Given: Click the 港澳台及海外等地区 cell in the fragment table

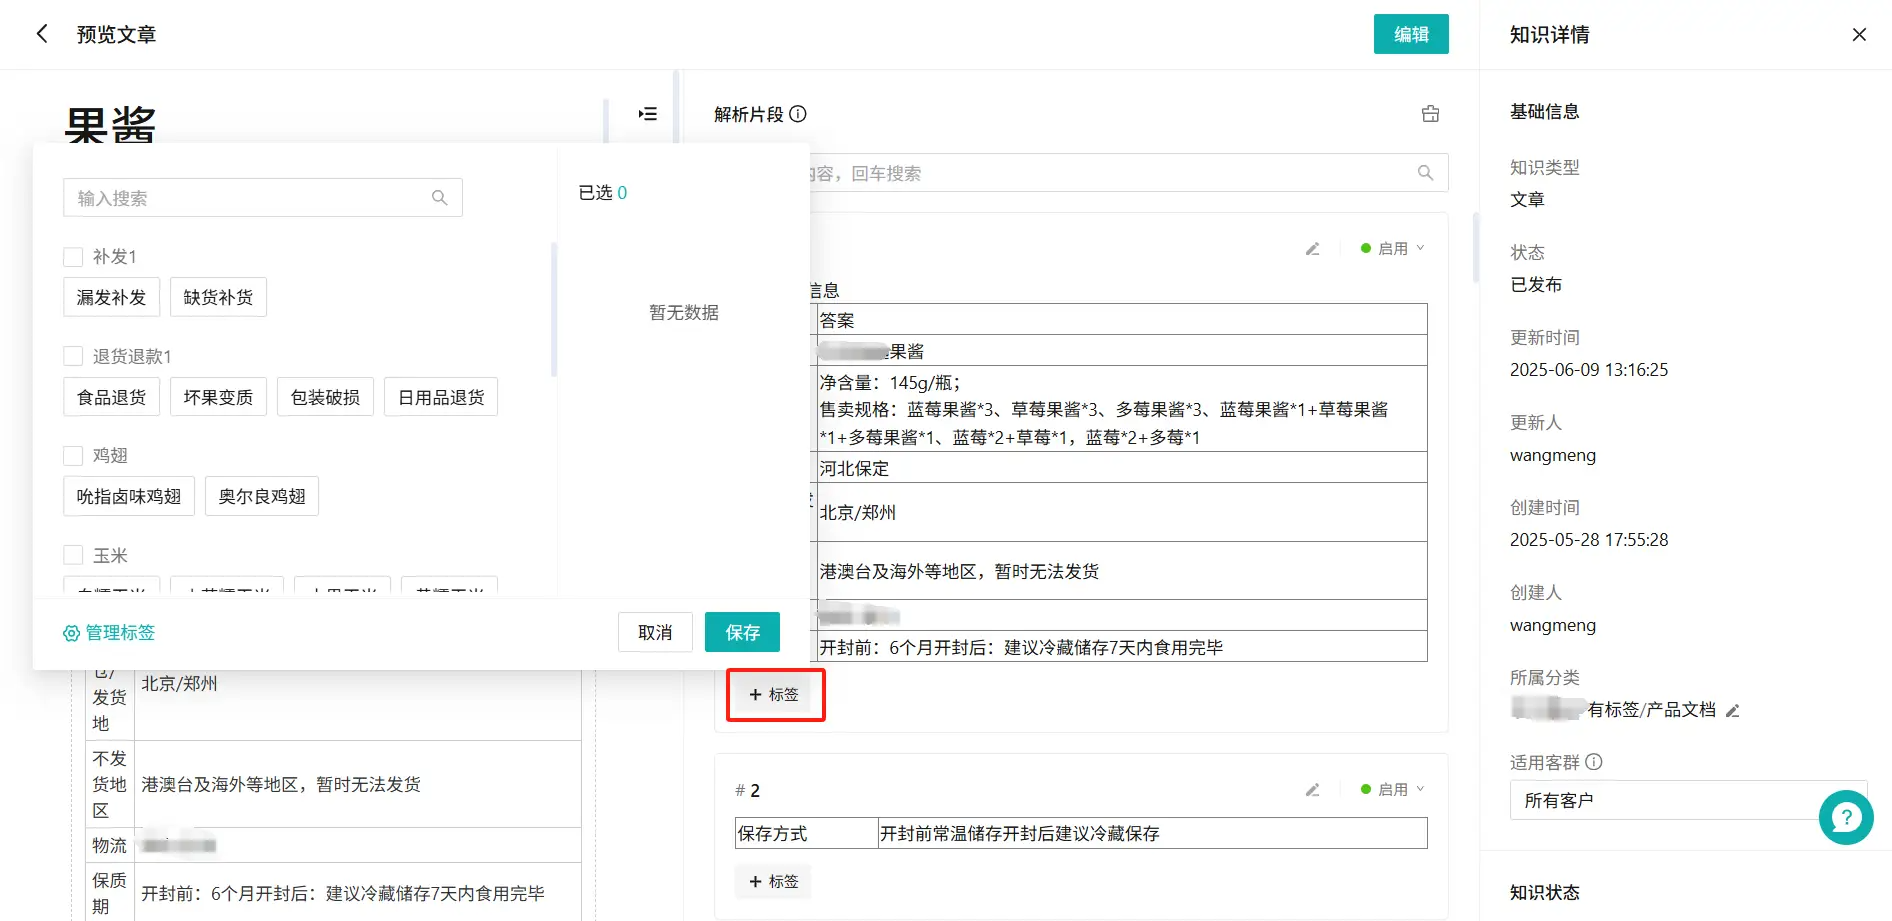Looking at the screenshot, I should [x=1121, y=571].
